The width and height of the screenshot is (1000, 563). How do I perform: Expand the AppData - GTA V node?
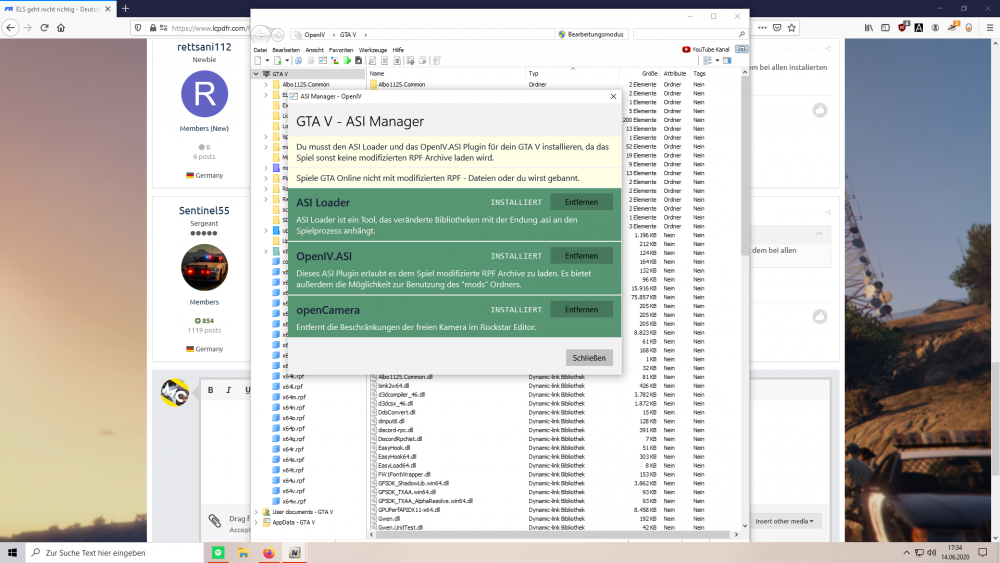pyautogui.click(x=256, y=522)
